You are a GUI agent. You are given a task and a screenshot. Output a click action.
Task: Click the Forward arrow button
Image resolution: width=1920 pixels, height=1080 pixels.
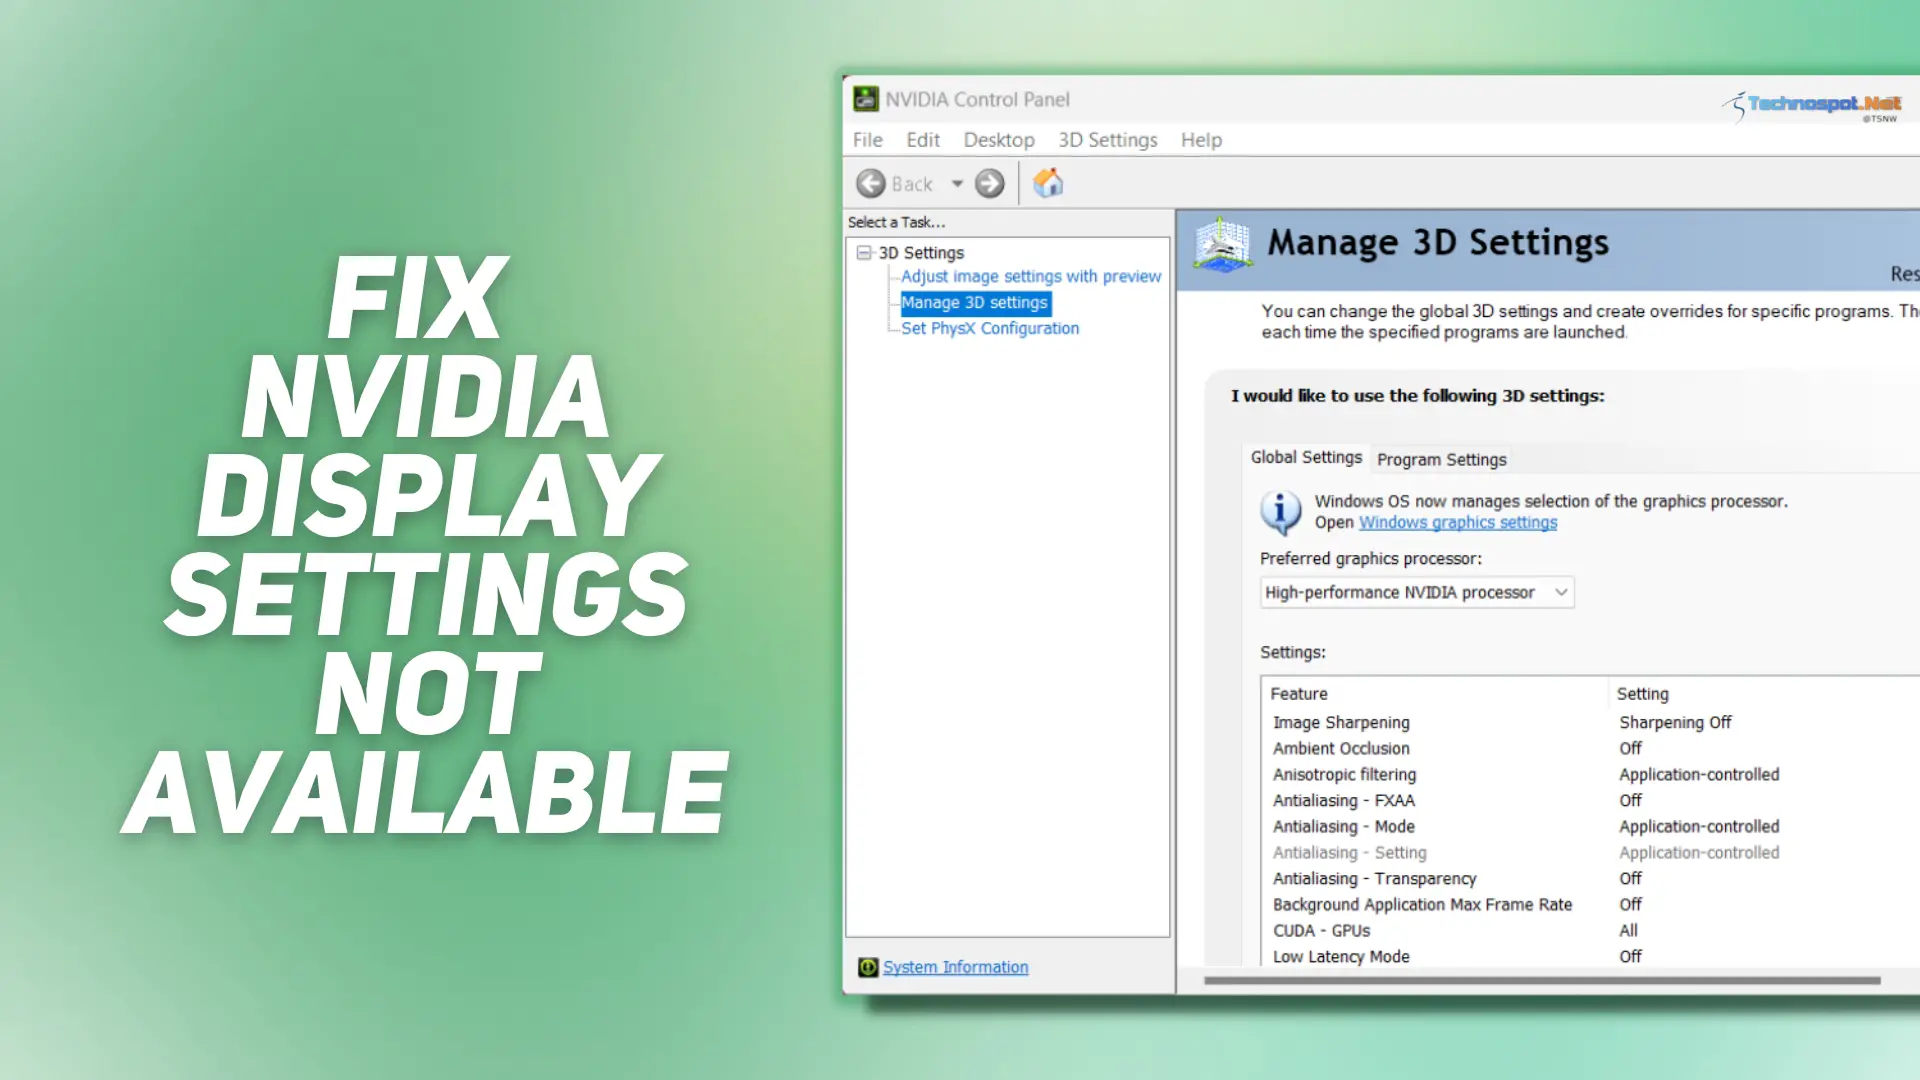(x=989, y=184)
